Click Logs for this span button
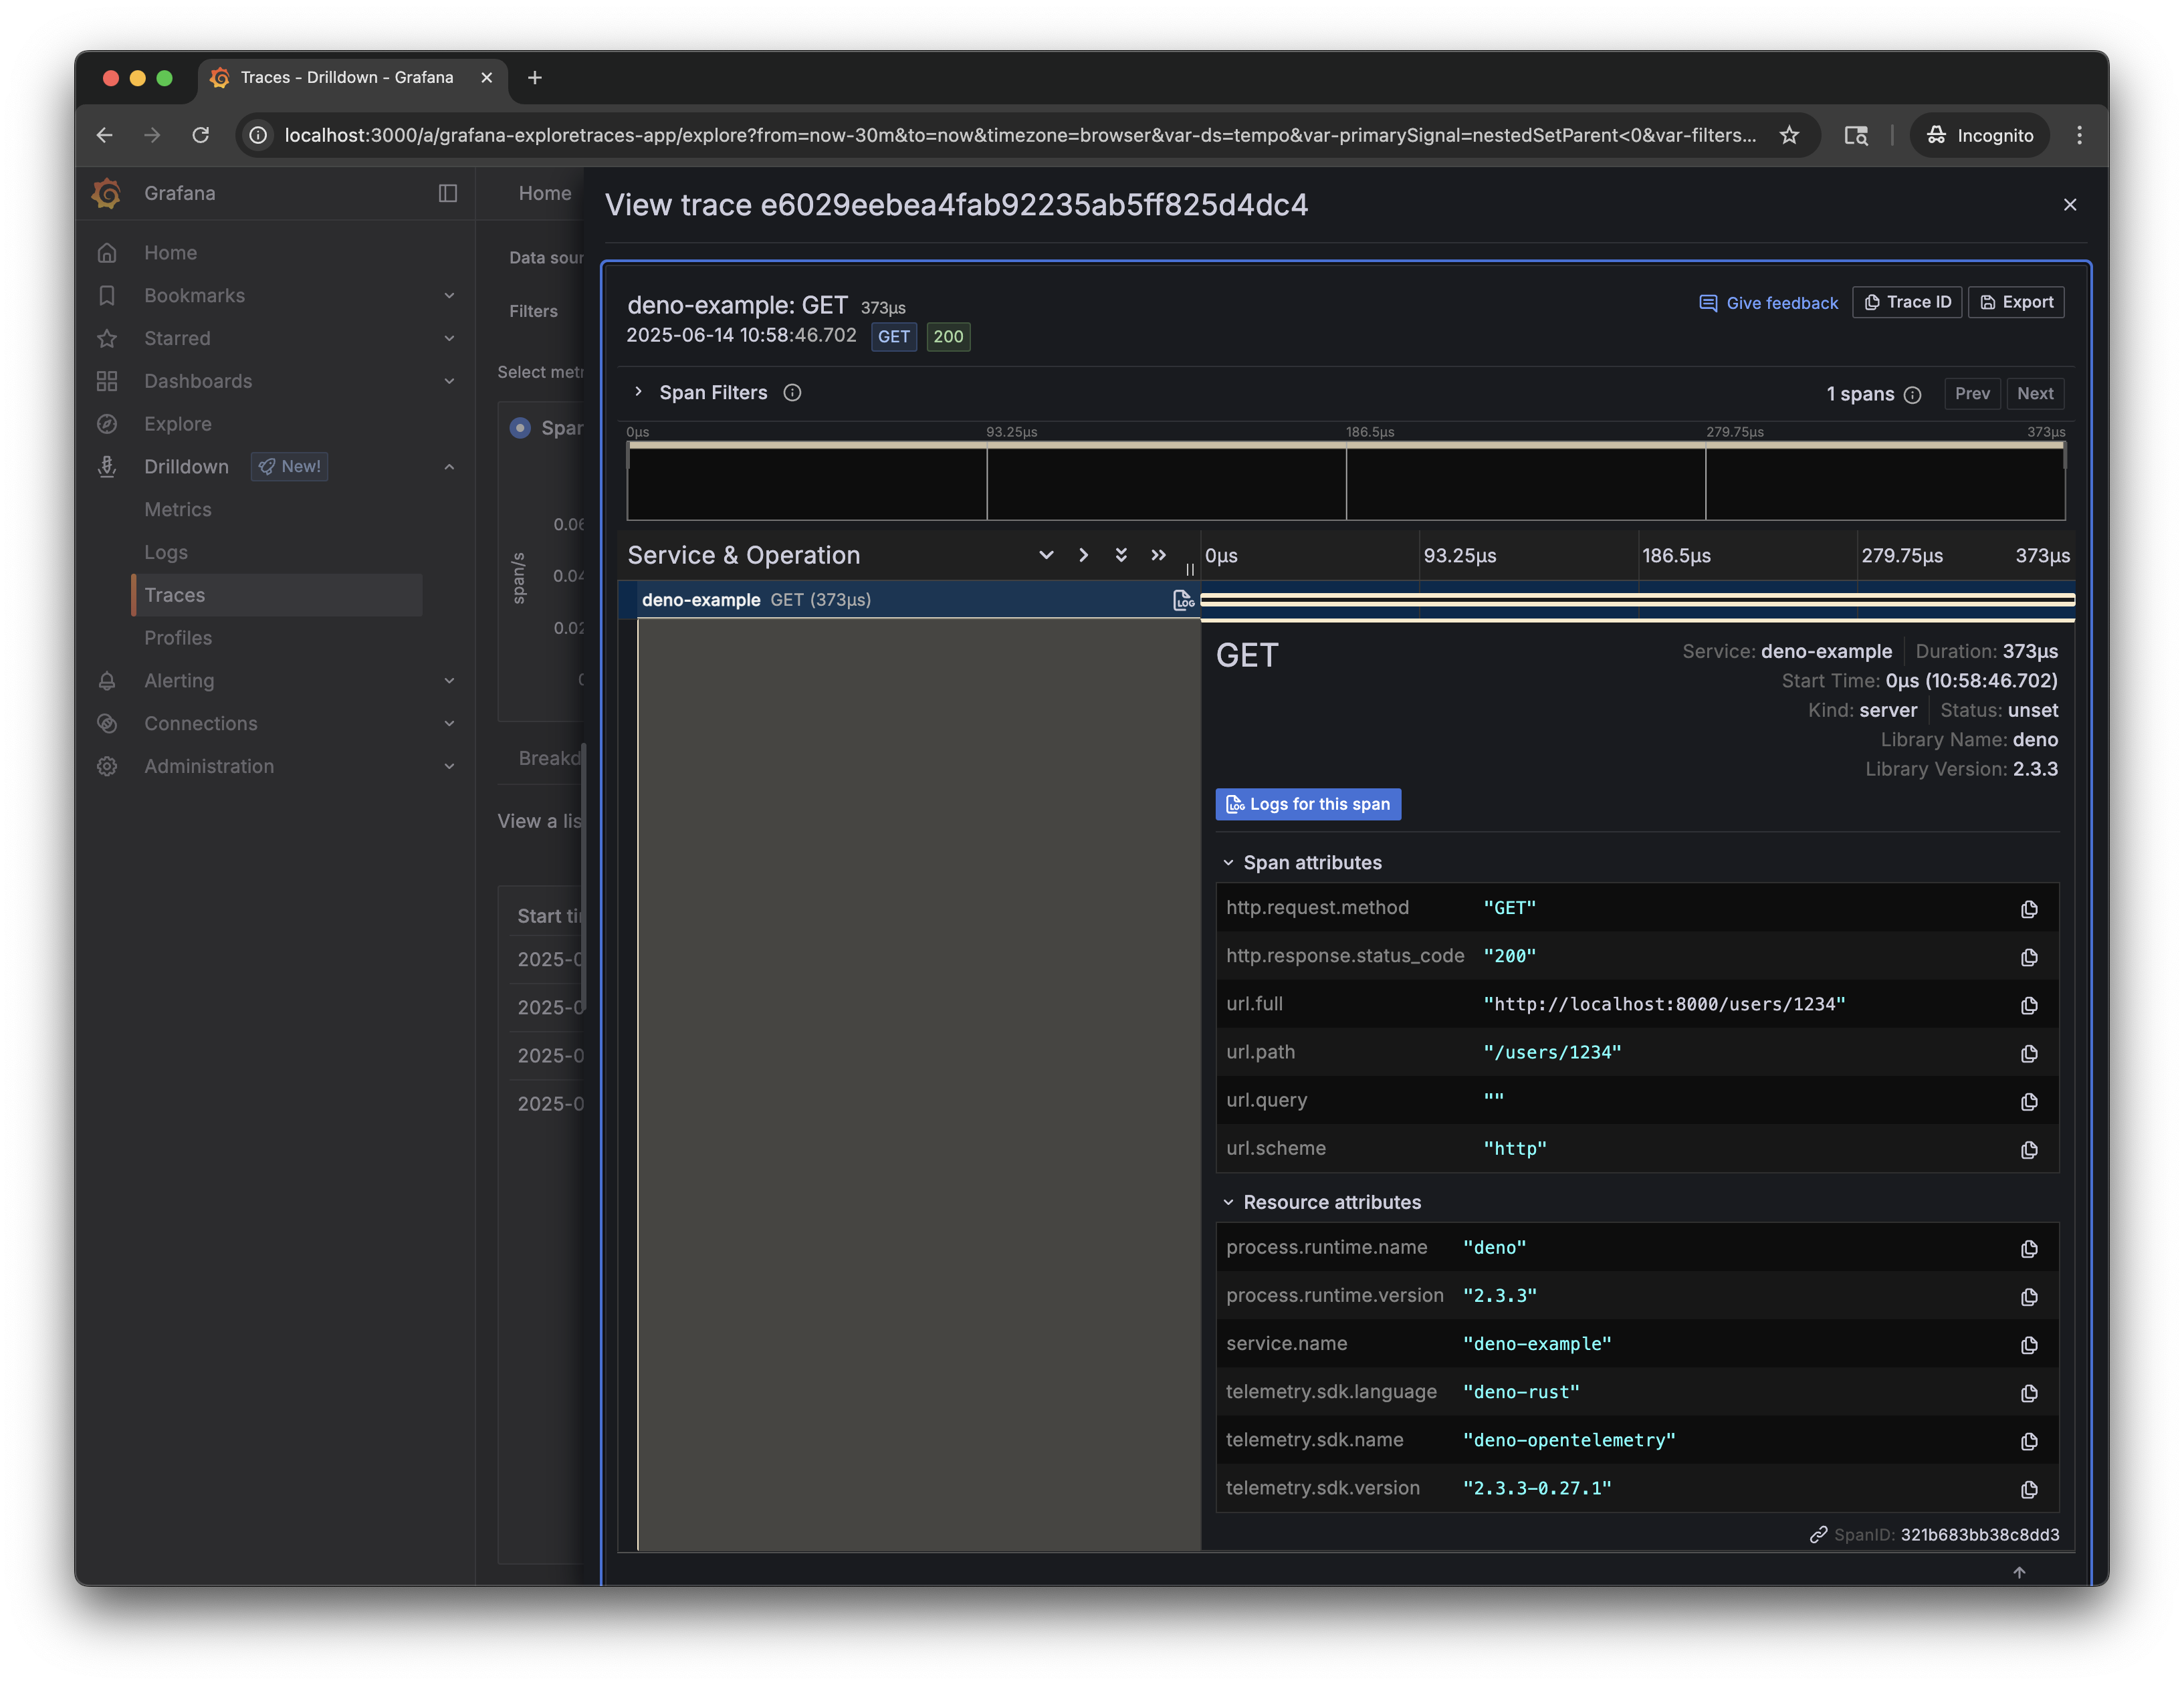Viewport: 2184px width, 1685px height. [1308, 804]
